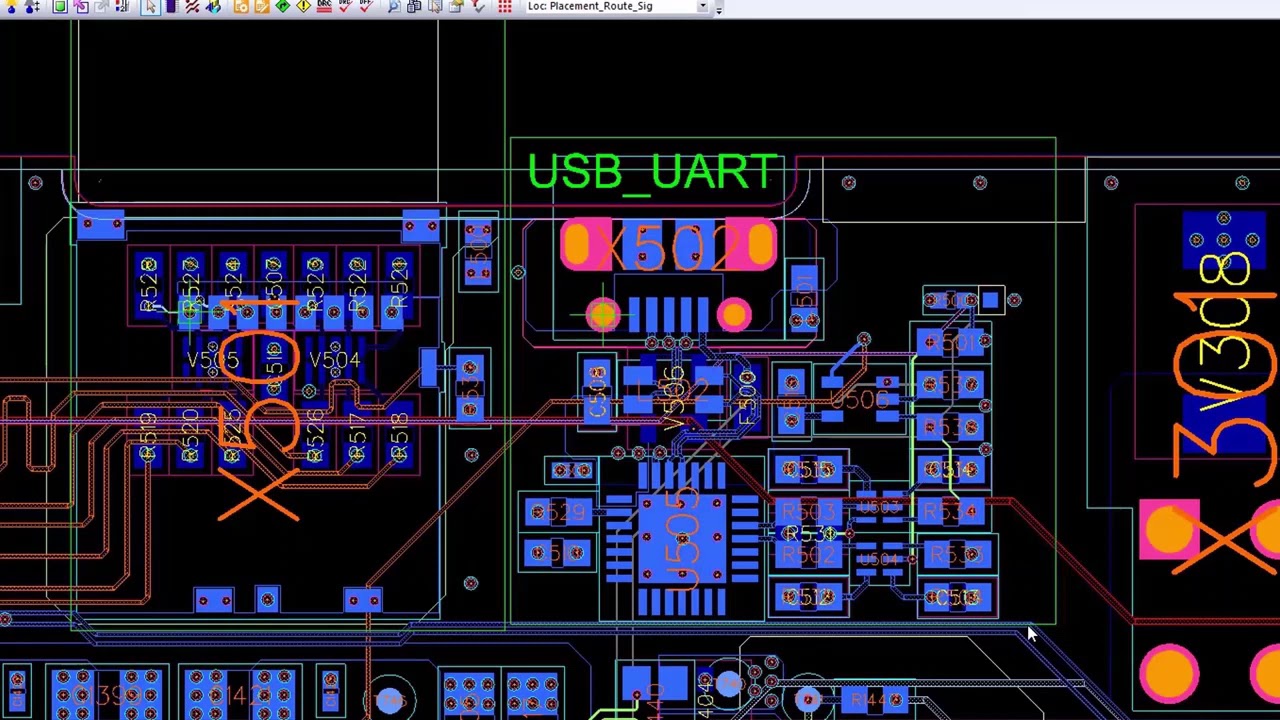Screen dimensions: 1280x720
Task: Click the yellow warning diamond icon
Action: click(304, 6)
